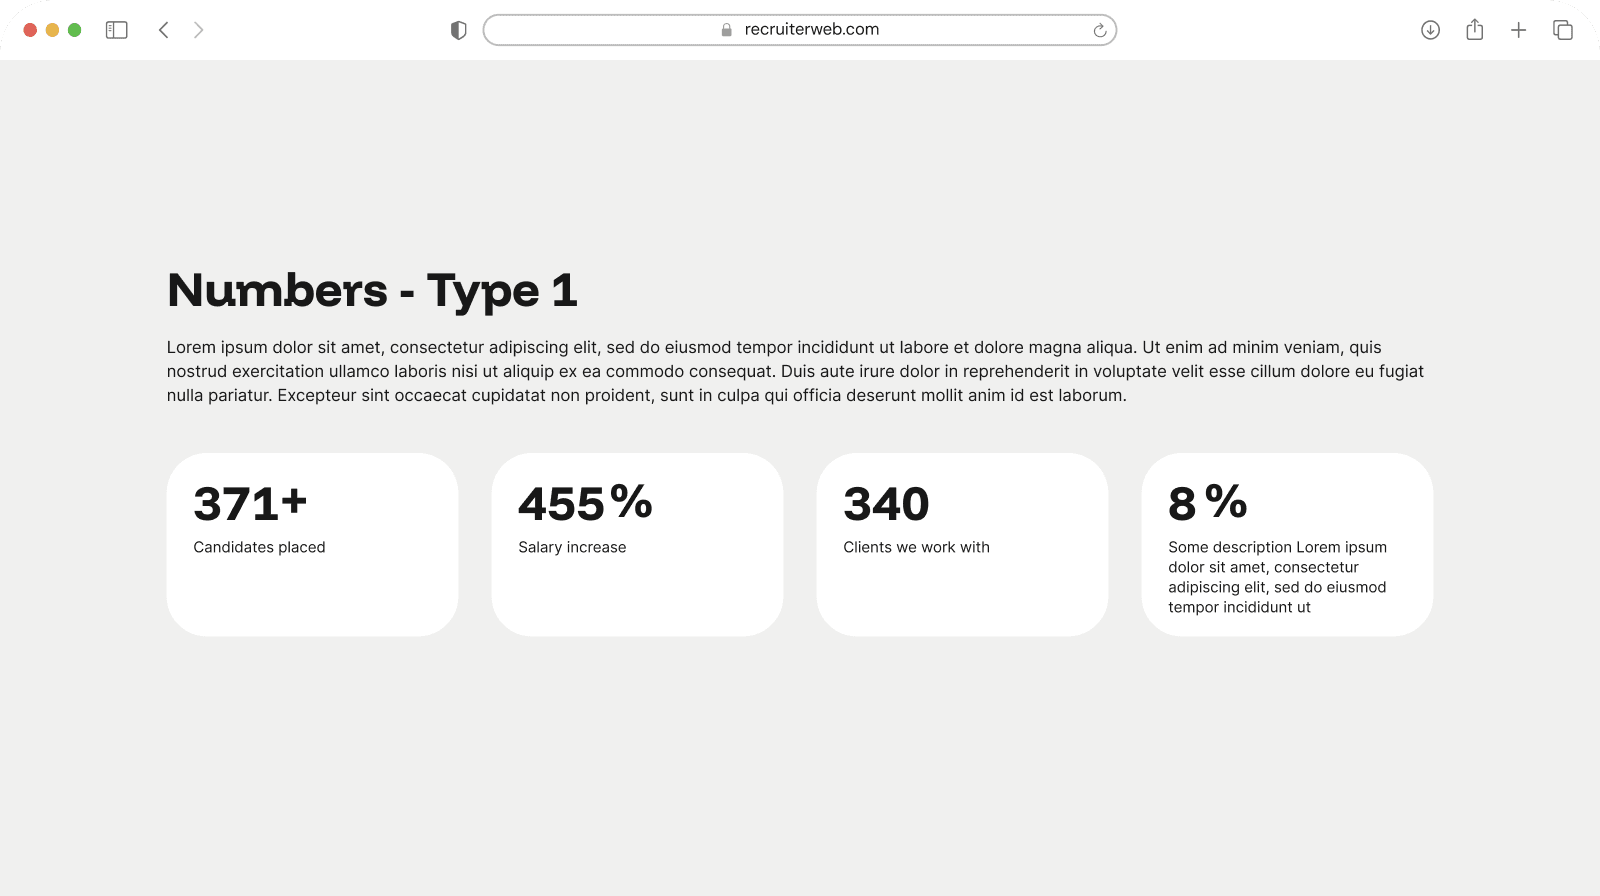Minimize the window with yellow button
The width and height of the screenshot is (1600, 896).
click(52, 30)
